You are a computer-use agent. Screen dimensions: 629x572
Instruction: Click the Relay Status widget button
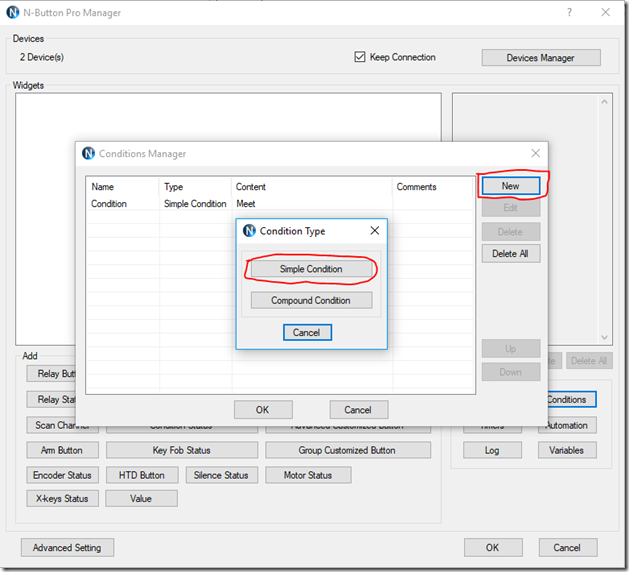pos(51,400)
